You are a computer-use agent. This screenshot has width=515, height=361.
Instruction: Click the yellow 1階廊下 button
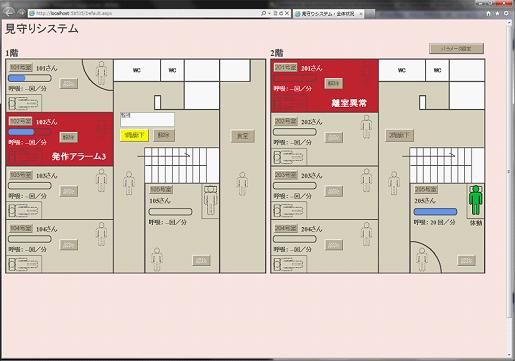pos(134,135)
